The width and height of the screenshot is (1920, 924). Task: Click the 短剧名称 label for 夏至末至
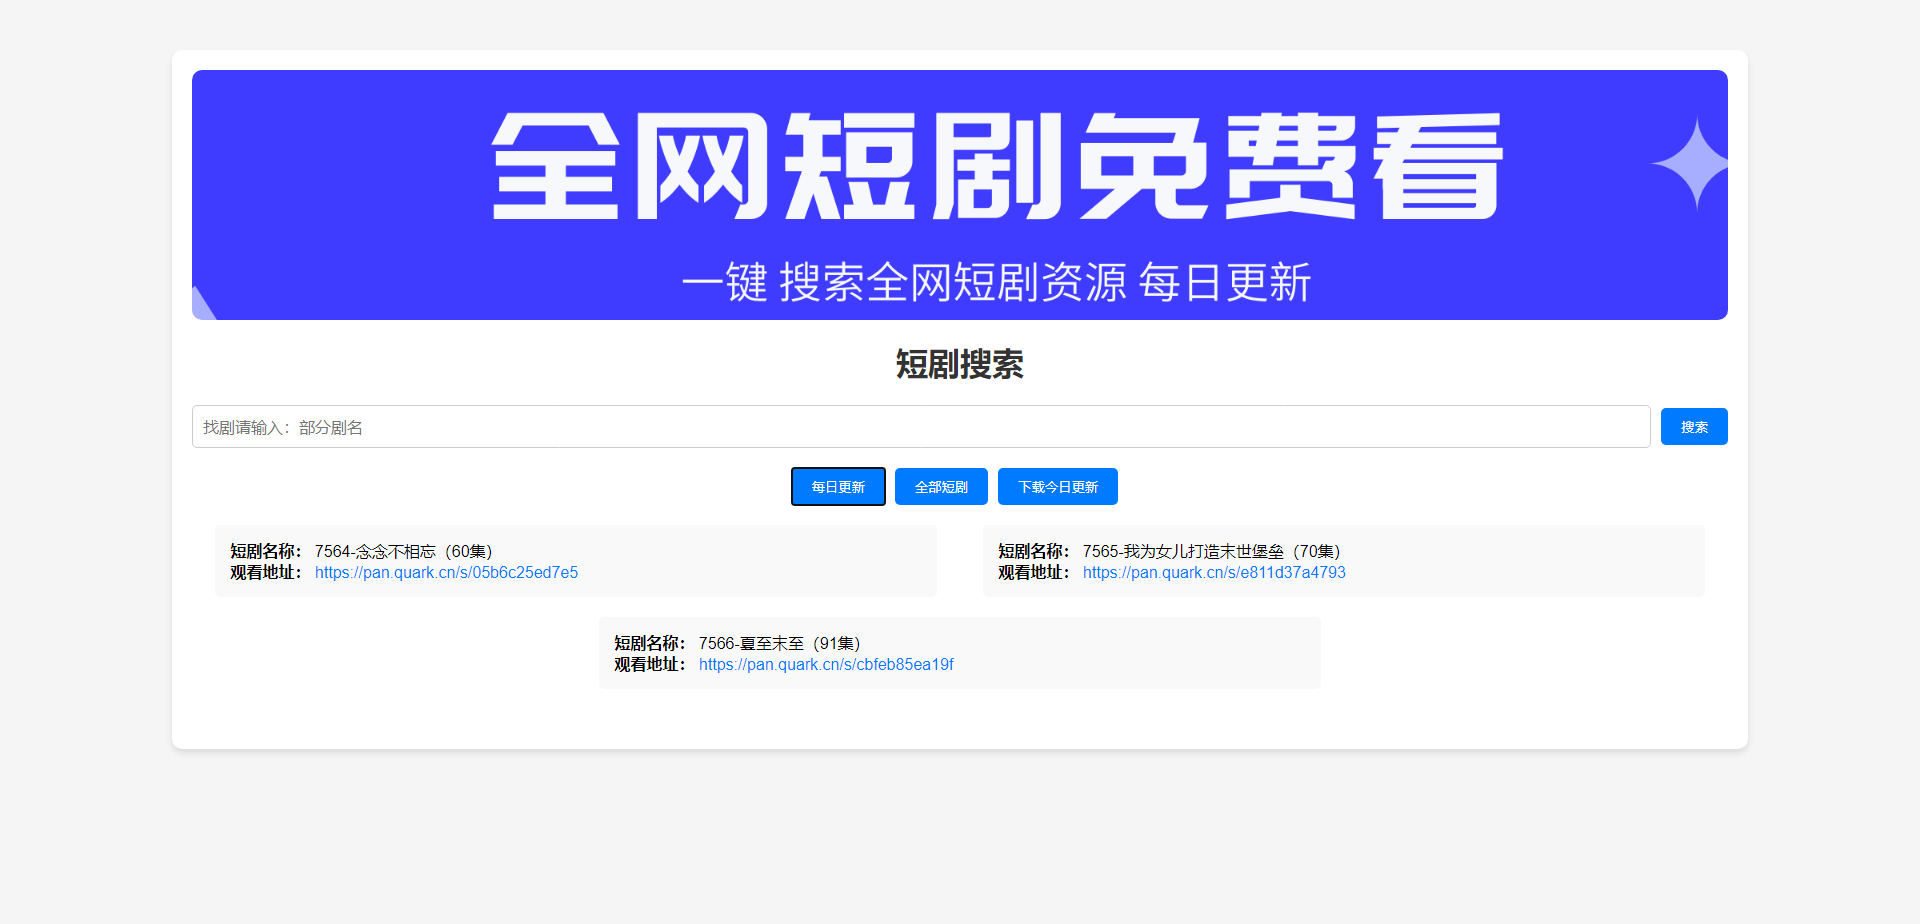649,643
